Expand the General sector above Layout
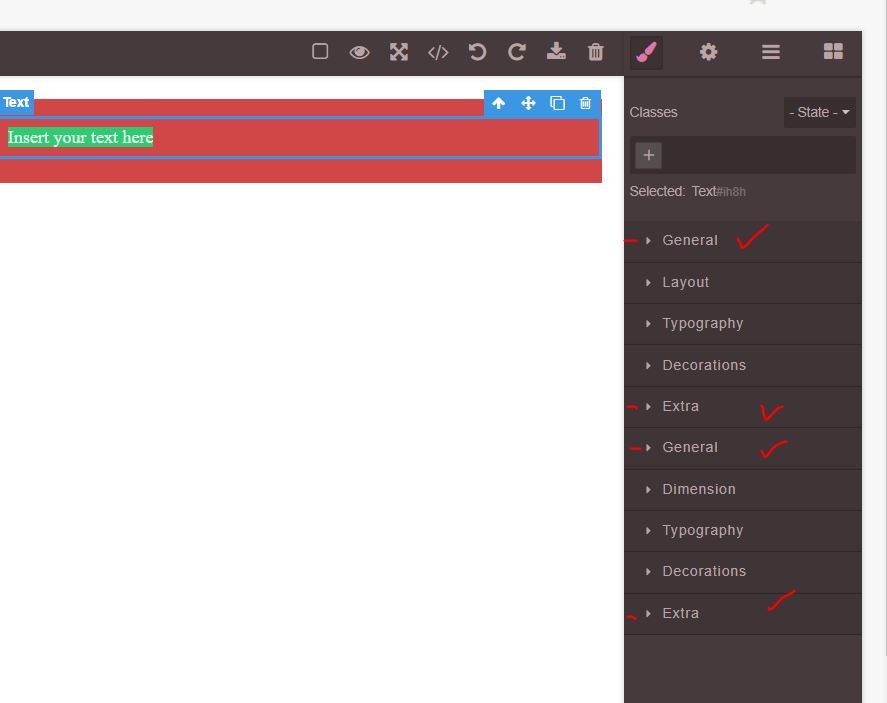887x703 pixels. (x=743, y=240)
